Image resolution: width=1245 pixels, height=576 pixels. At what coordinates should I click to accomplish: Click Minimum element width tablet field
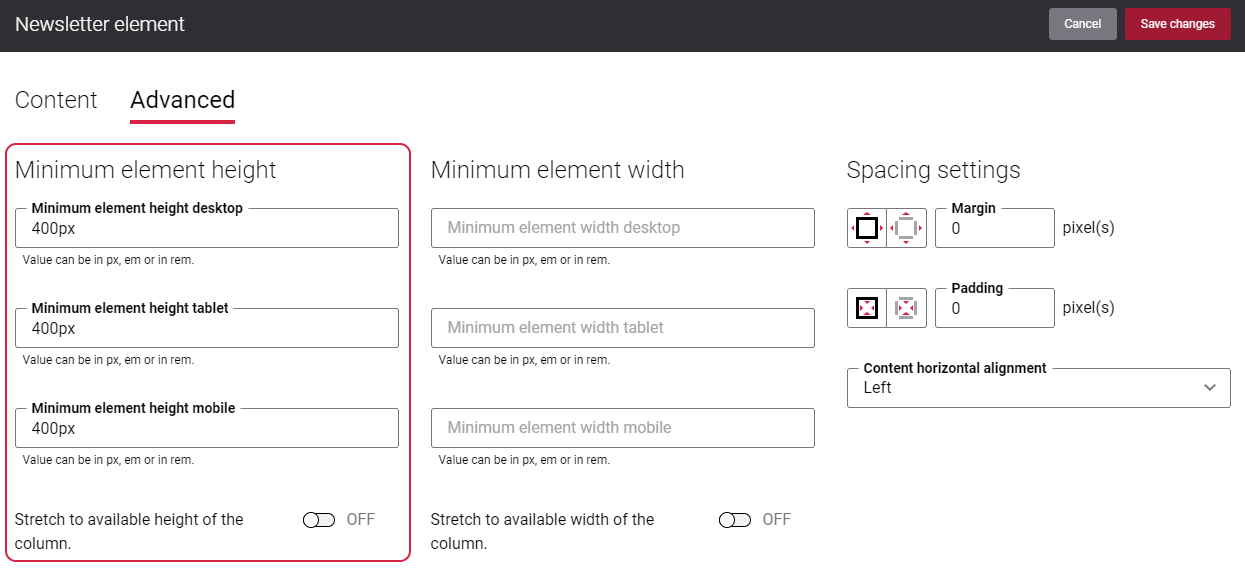[623, 328]
